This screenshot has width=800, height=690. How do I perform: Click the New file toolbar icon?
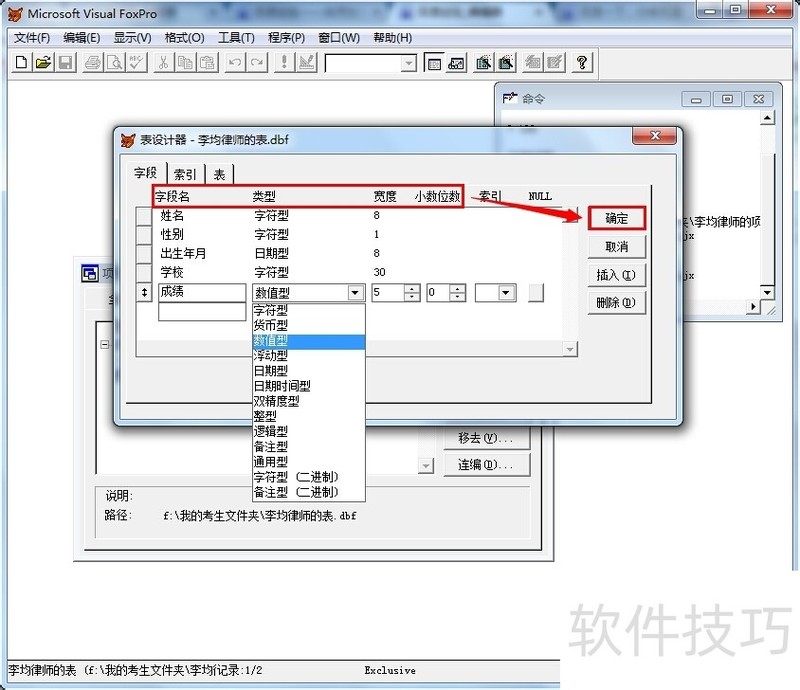tap(21, 63)
